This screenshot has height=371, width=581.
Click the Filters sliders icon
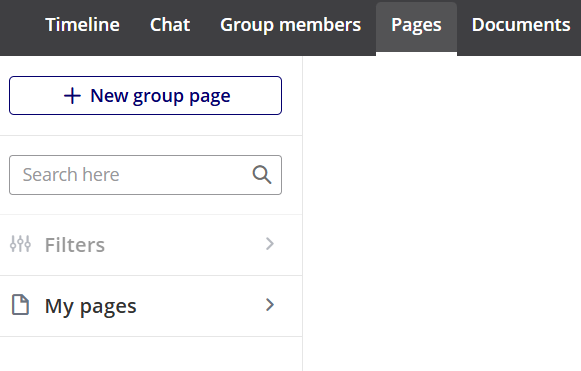click(20, 244)
